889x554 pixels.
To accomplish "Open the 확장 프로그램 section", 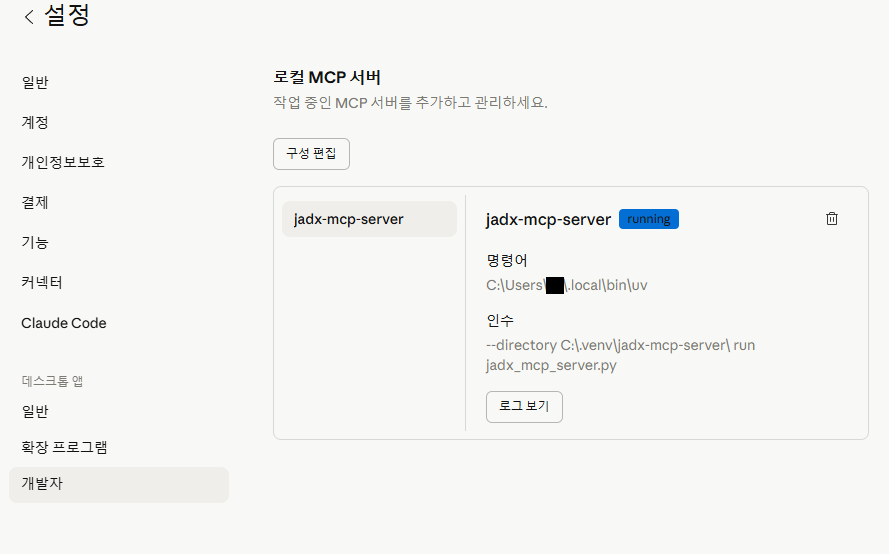I will [64, 447].
